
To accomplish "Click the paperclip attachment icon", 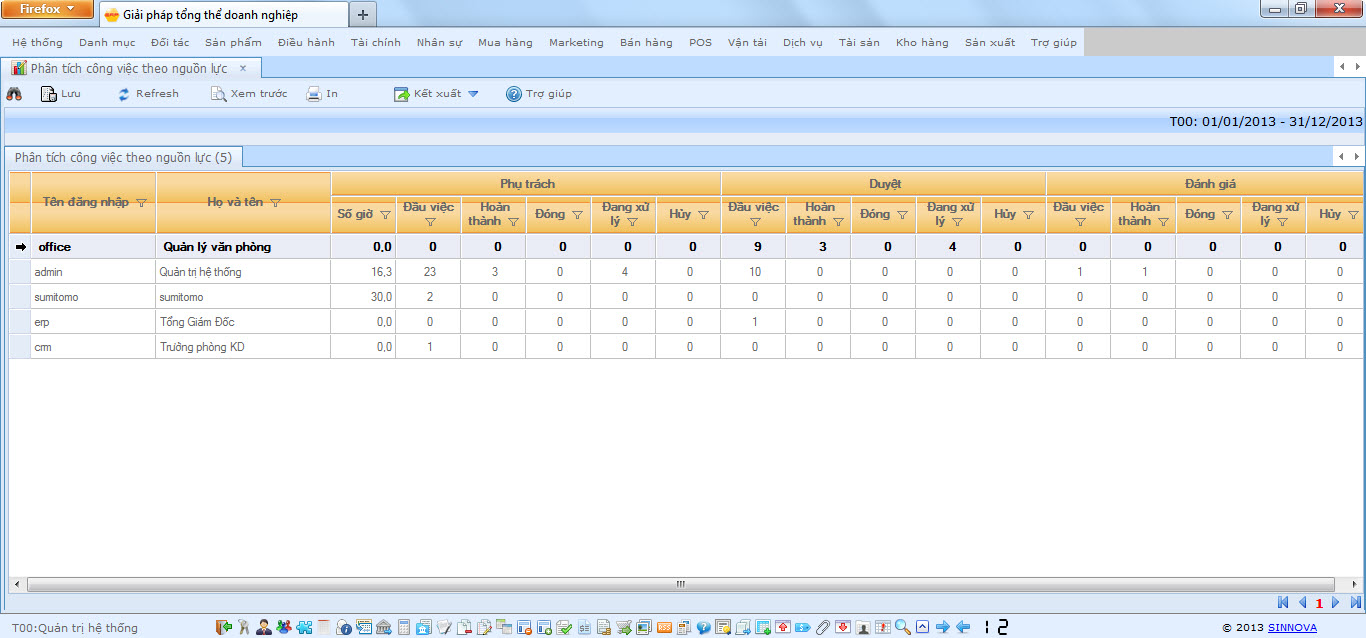I will pyautogui.click(x=823, y=627).
